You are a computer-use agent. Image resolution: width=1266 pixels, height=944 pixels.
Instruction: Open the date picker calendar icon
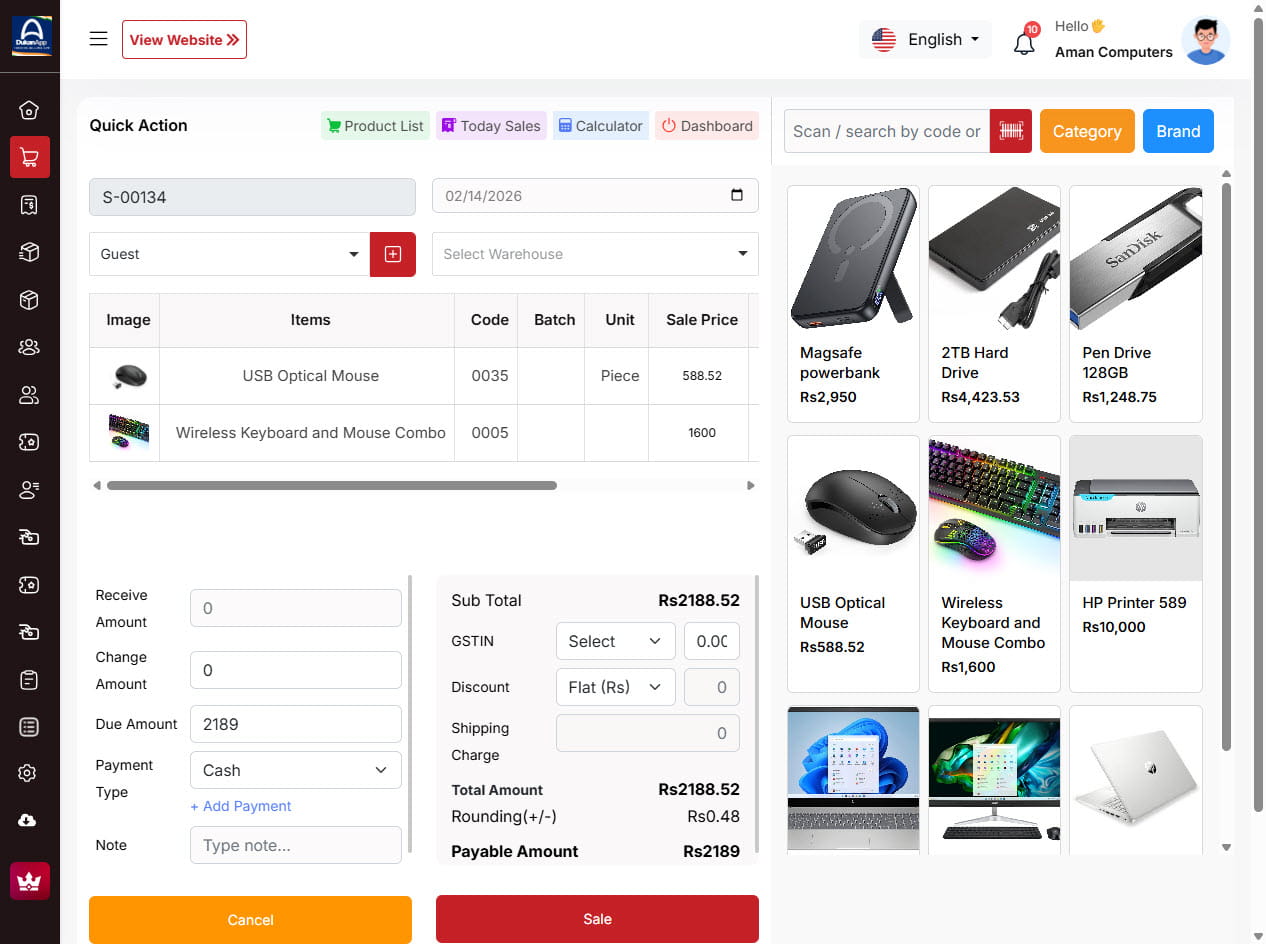pos(737,195)
